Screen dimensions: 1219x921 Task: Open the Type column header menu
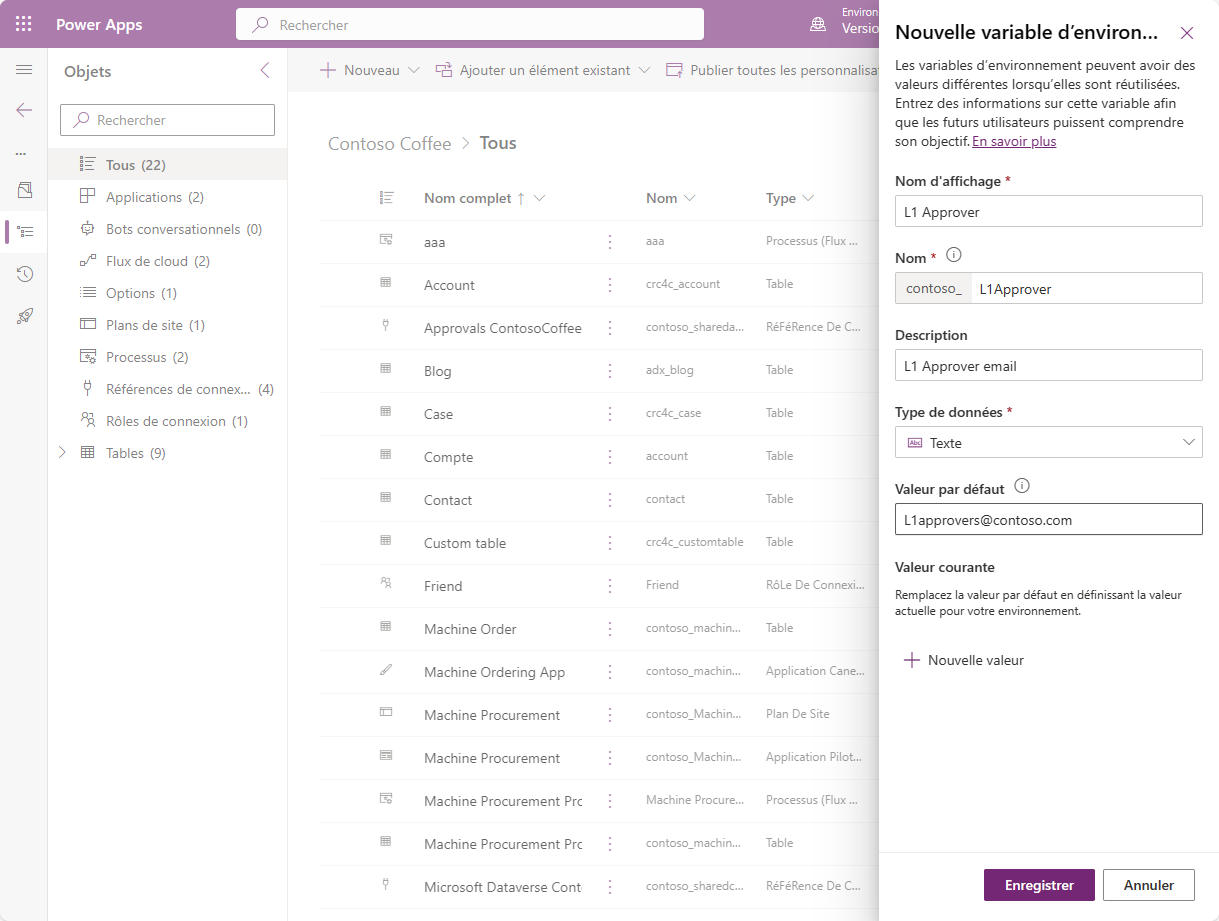coord(790,198)
